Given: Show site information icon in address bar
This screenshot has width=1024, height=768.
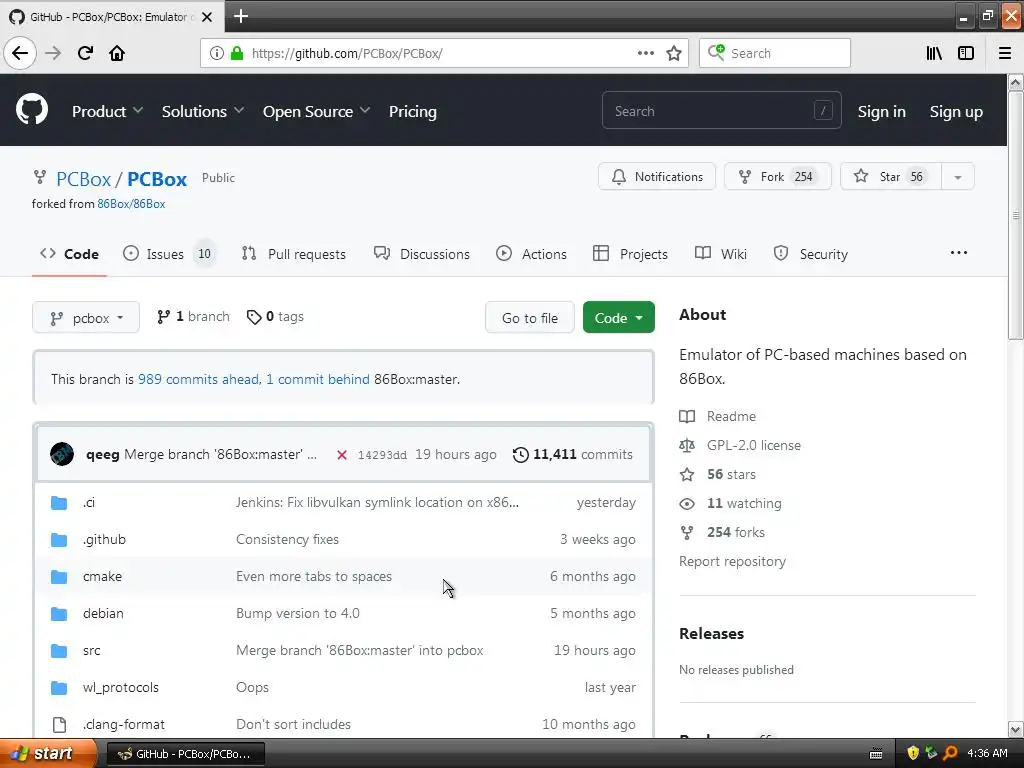Looking at the screenshot, I should (x=216, y=53).
